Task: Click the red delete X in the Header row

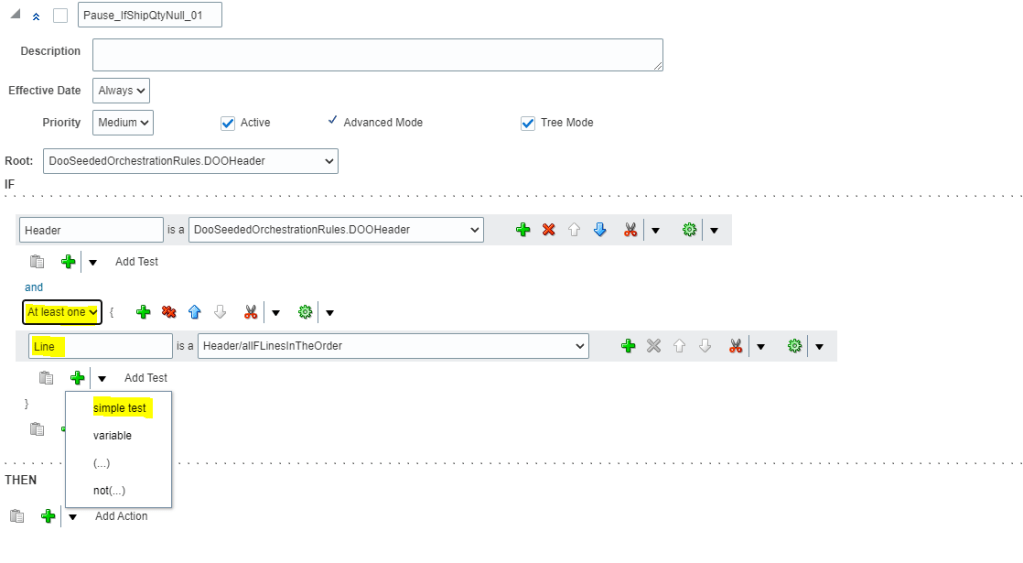Action: point(548,230)
